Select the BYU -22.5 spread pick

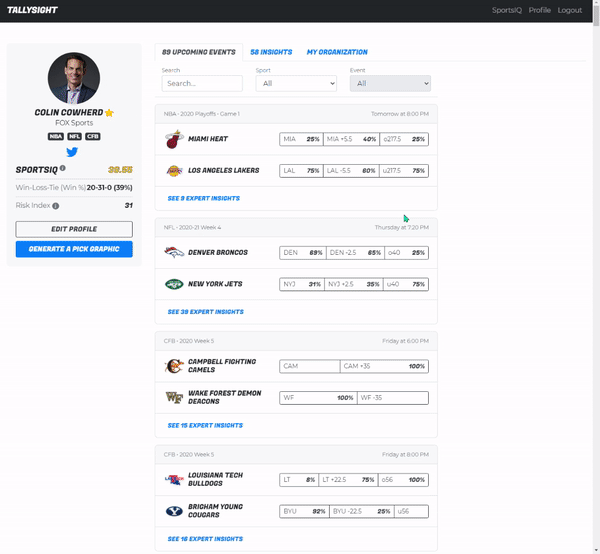tap(362, 511)
